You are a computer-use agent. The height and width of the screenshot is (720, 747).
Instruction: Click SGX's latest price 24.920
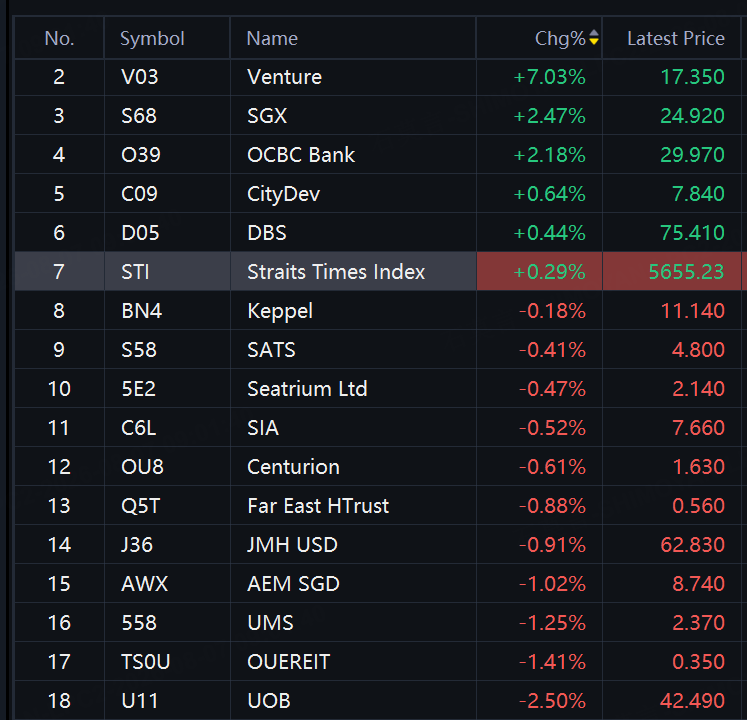point(692,116)
